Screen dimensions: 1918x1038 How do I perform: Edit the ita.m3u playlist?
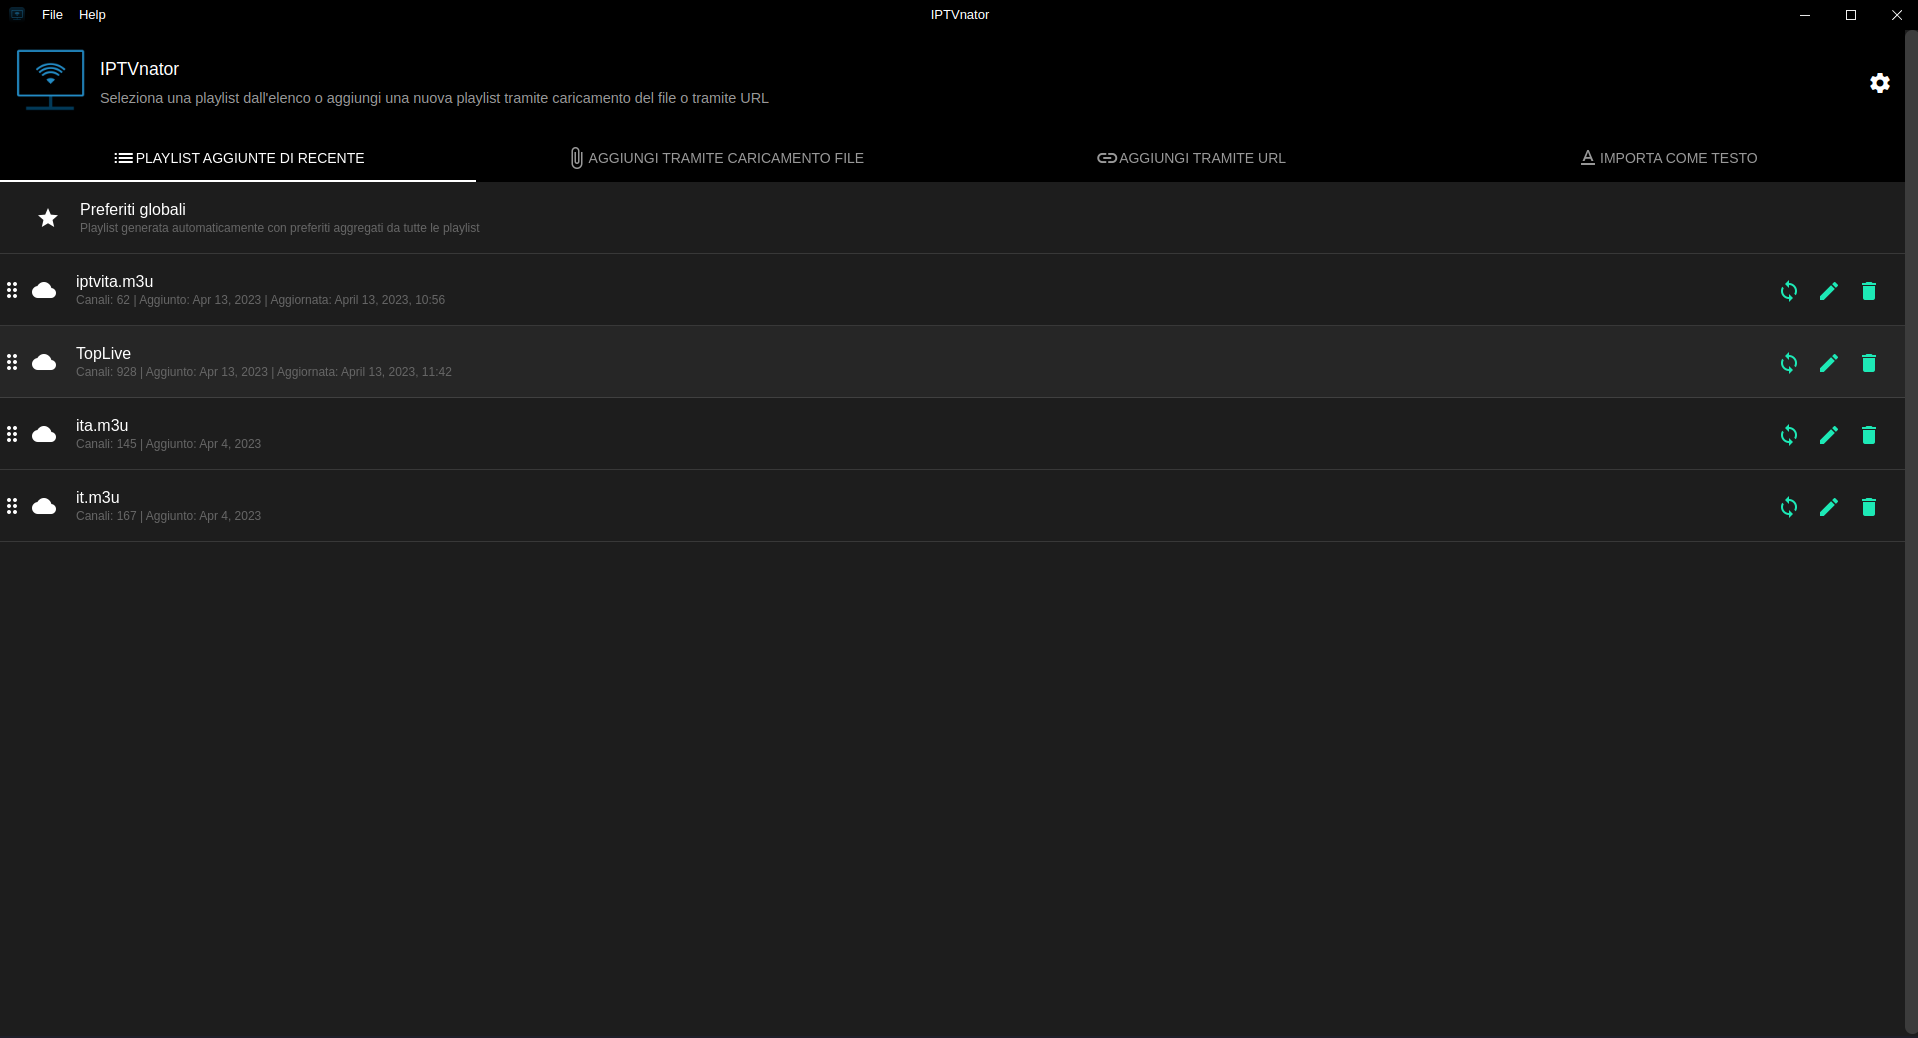pyautogui.click(x=1829, y=435)
